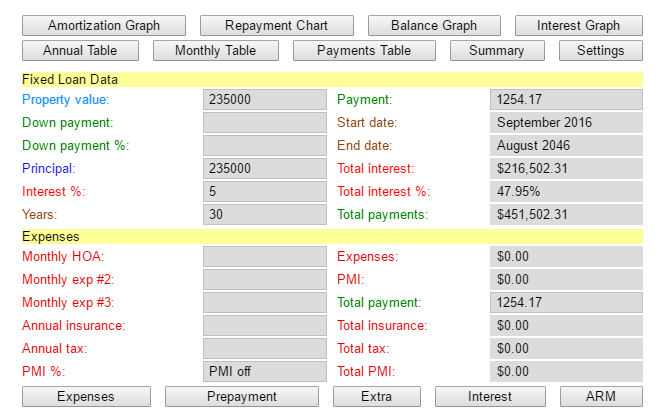This screenshot has height=415, width=670.
Task: Show the Repayment Chart
Action: (277, 26)
